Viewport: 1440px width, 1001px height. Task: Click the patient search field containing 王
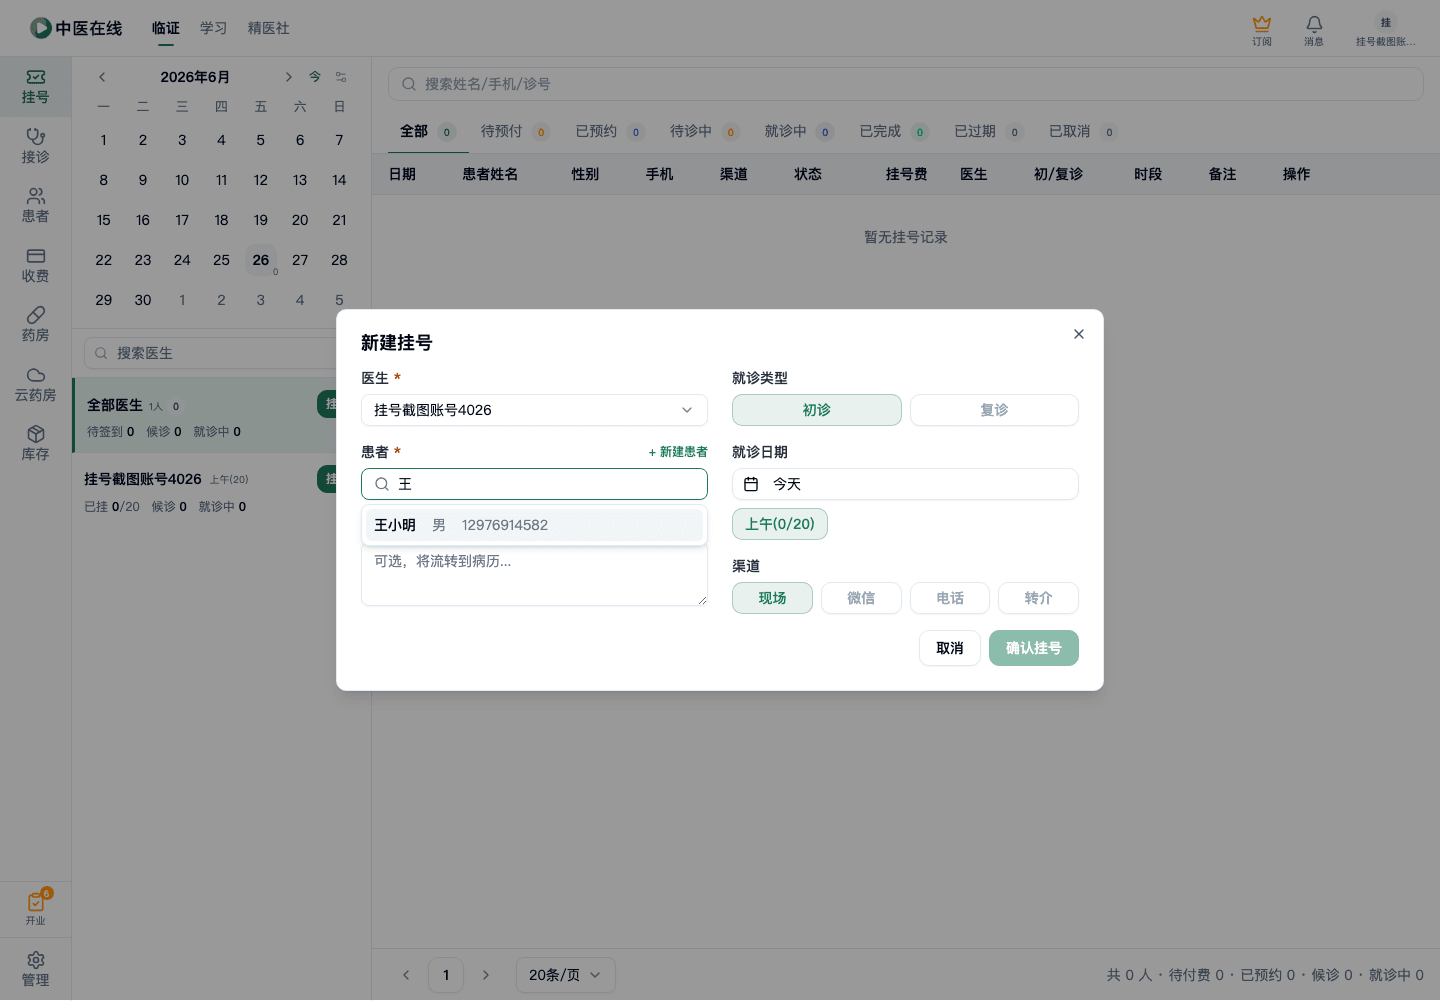534,484
